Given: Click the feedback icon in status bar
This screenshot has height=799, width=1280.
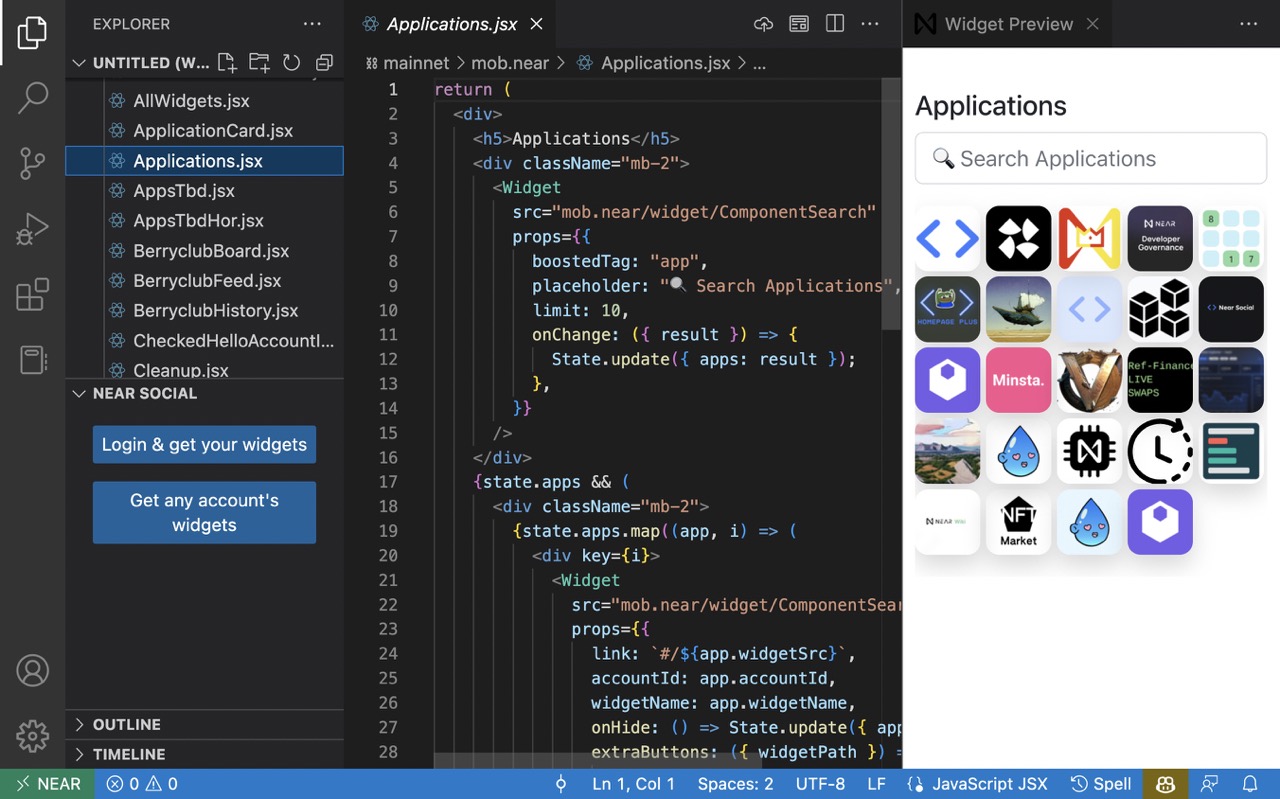Looking at the screenshot, I should [1210, 784].
